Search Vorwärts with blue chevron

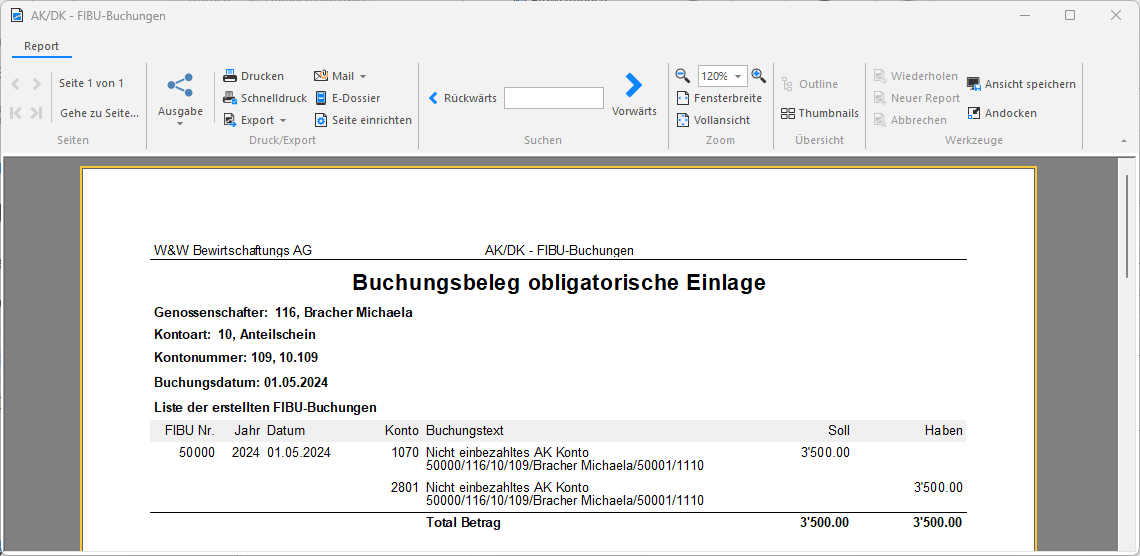pyautogui.click(x=634, y=94)
